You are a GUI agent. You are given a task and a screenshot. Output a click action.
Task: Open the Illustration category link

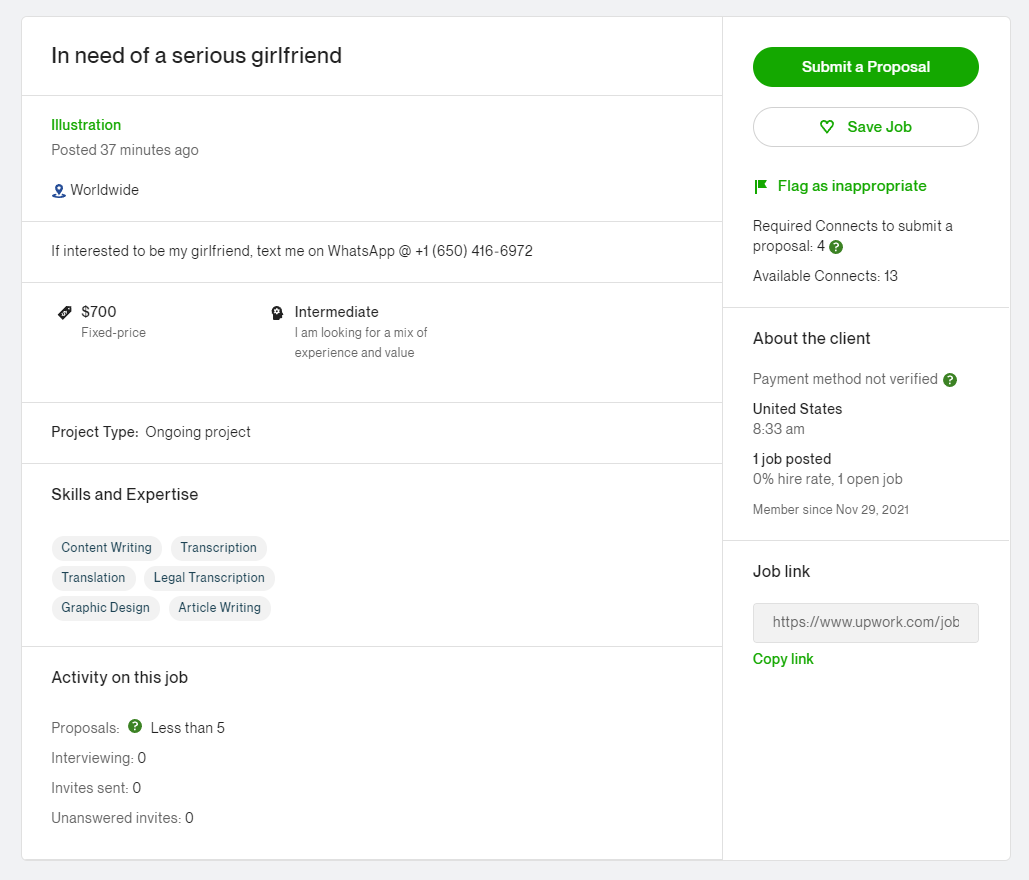pyautogui.click(x=86, y=125)
